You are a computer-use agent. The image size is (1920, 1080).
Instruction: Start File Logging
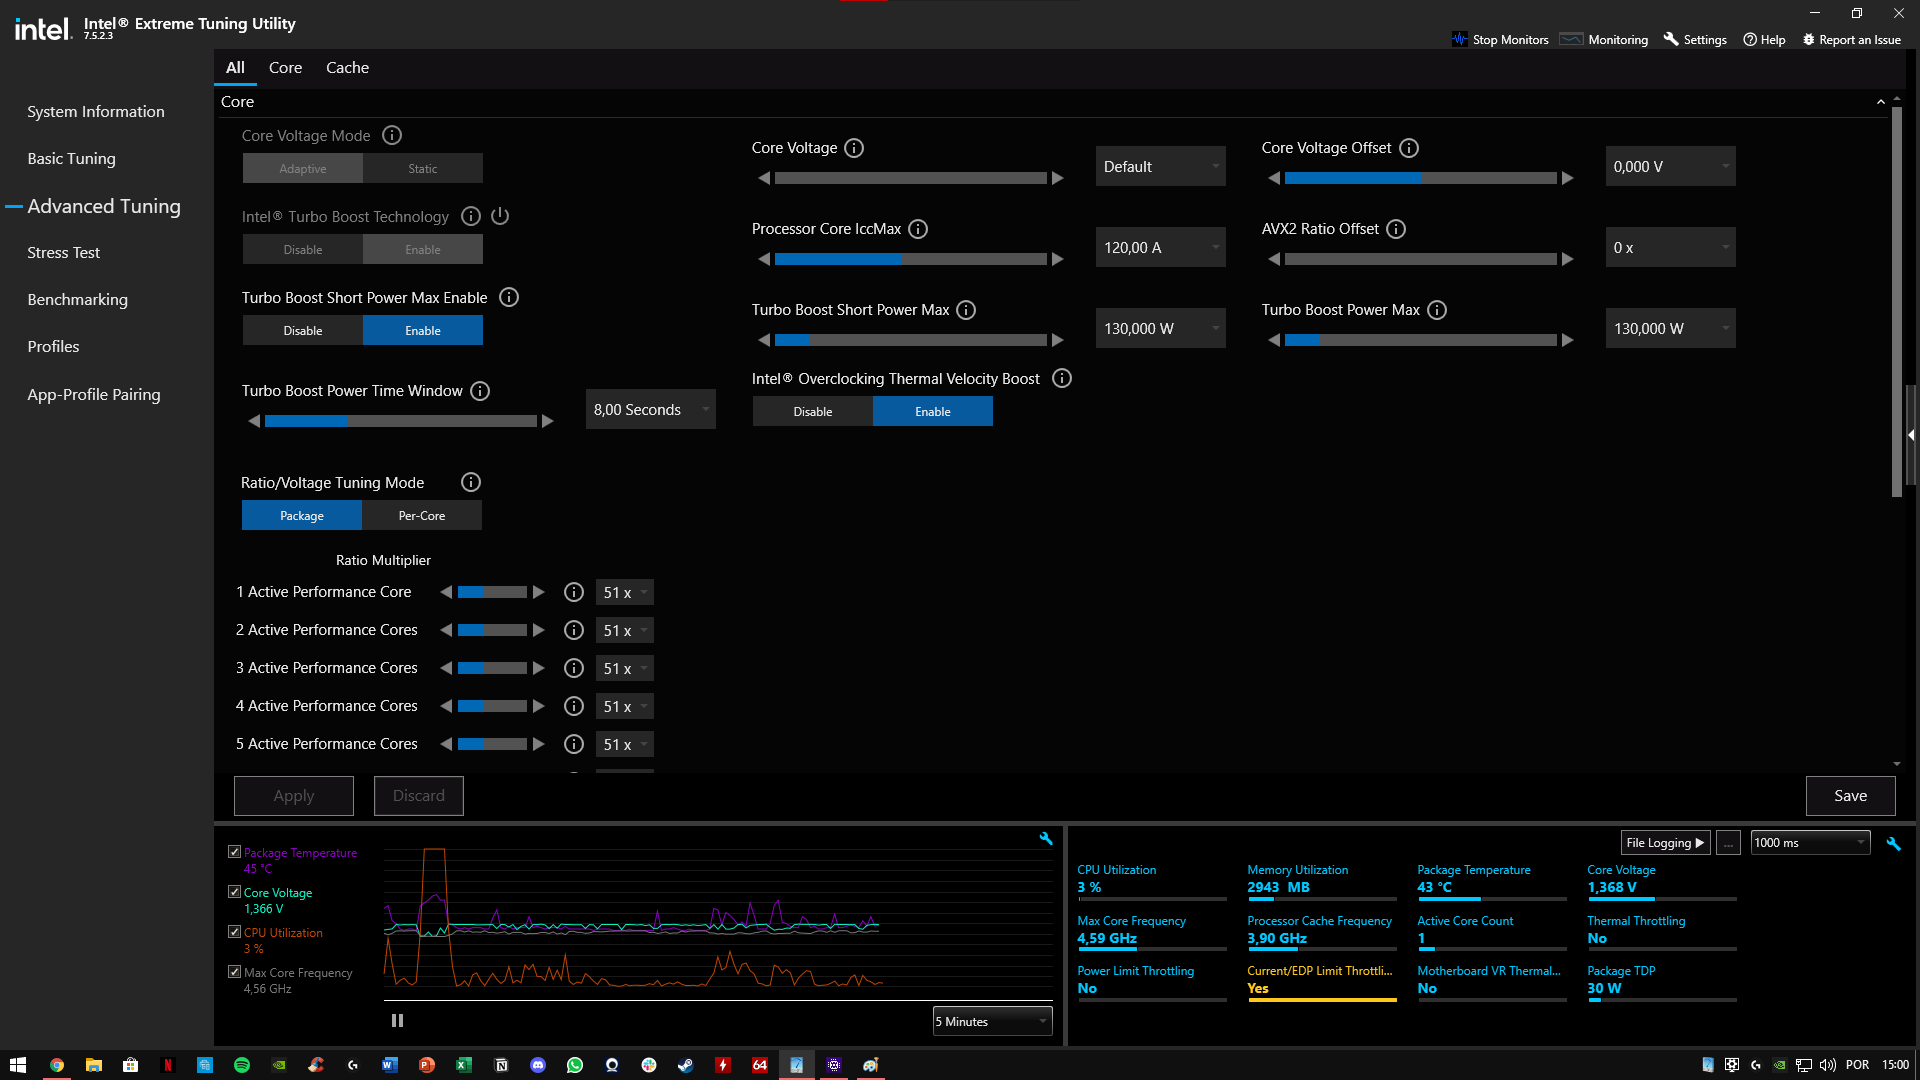click(1665, 842)
